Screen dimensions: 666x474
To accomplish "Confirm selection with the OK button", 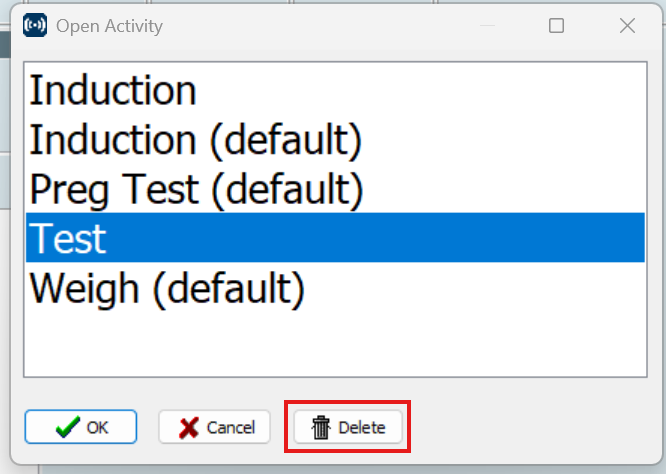I will [x=81, y=427].
